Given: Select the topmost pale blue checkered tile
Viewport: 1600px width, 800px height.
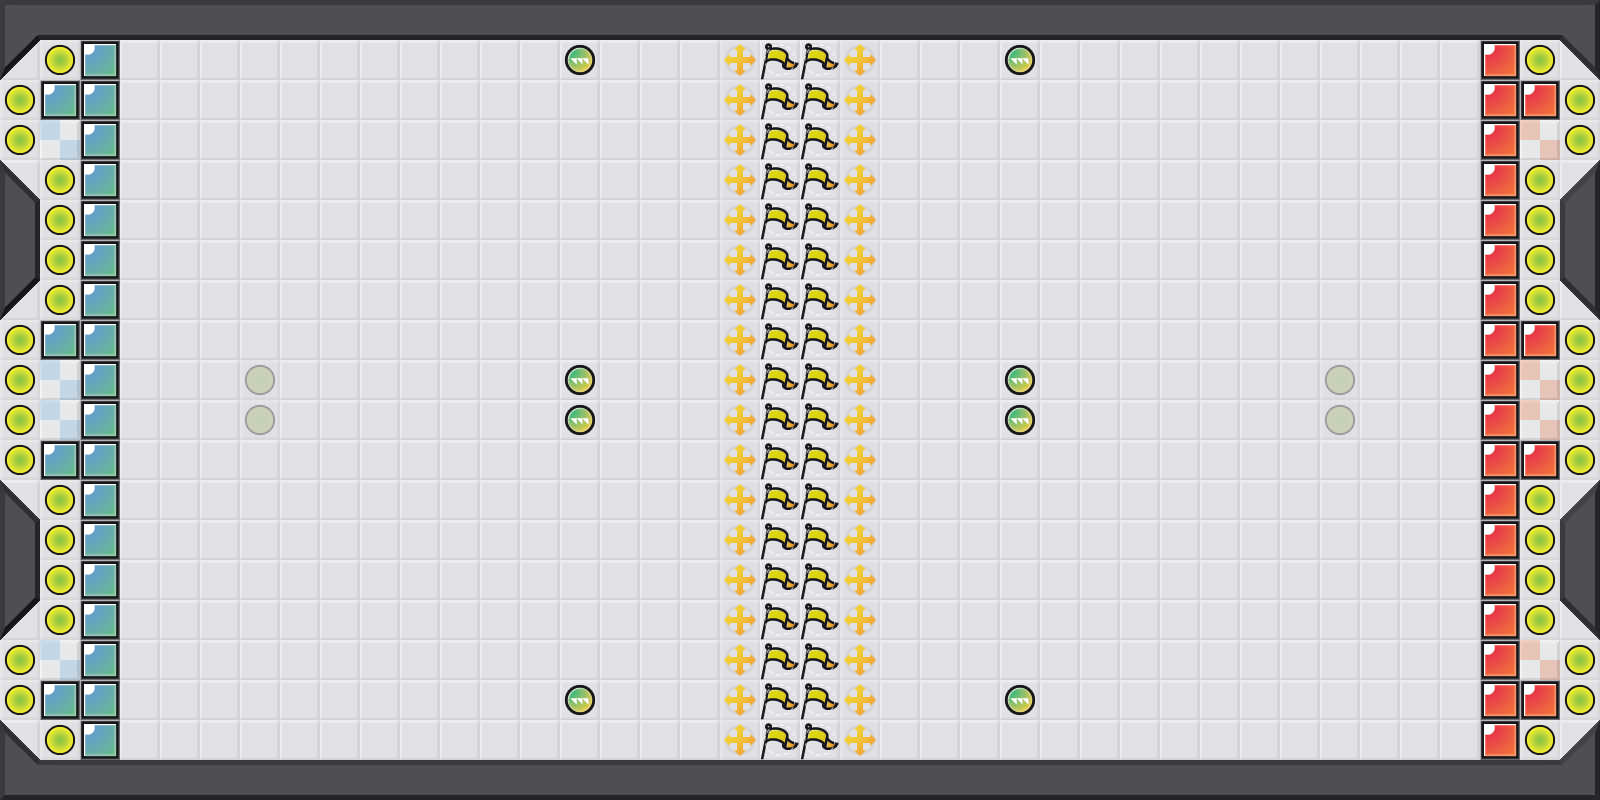Looking at the screenshot, I should coord(60,140).
